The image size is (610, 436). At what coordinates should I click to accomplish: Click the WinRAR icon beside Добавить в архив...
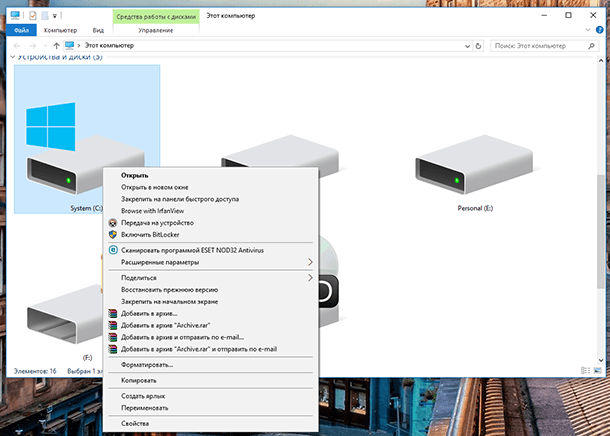(113, 313)
